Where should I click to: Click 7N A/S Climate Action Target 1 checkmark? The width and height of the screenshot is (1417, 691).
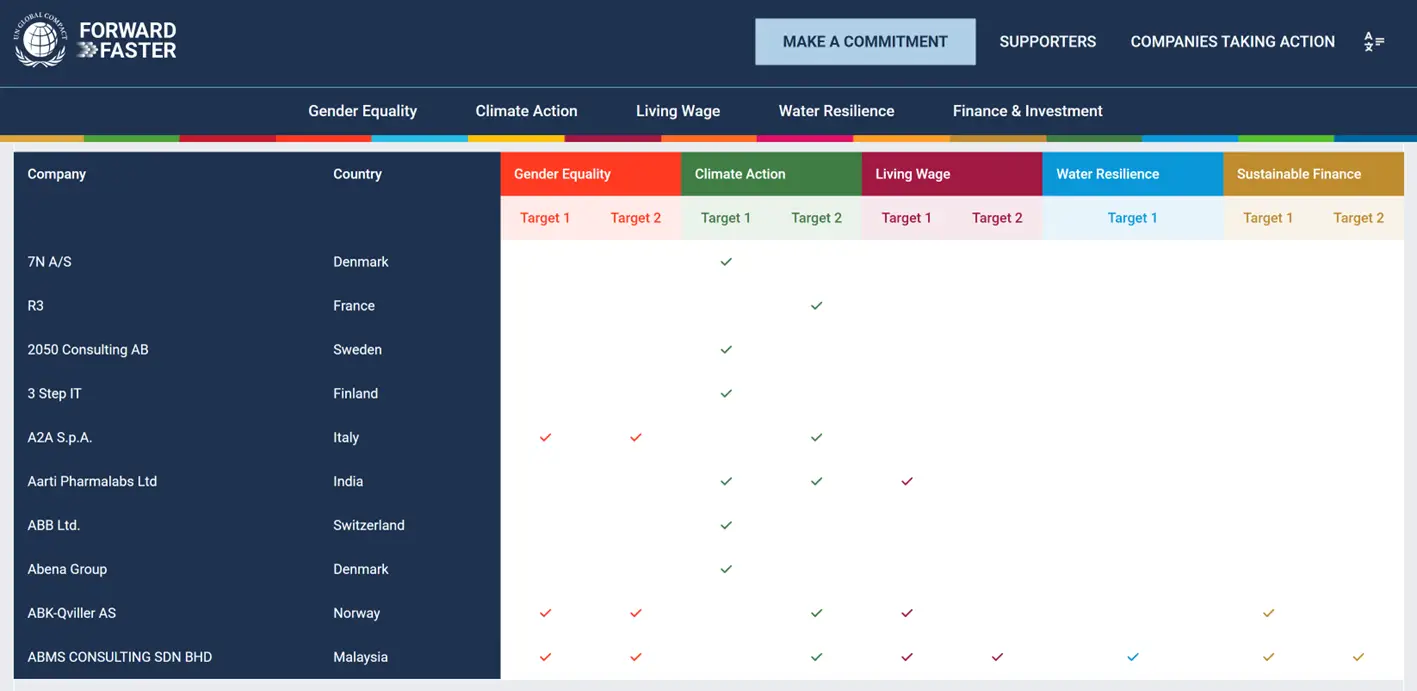(x=726, y=262)
